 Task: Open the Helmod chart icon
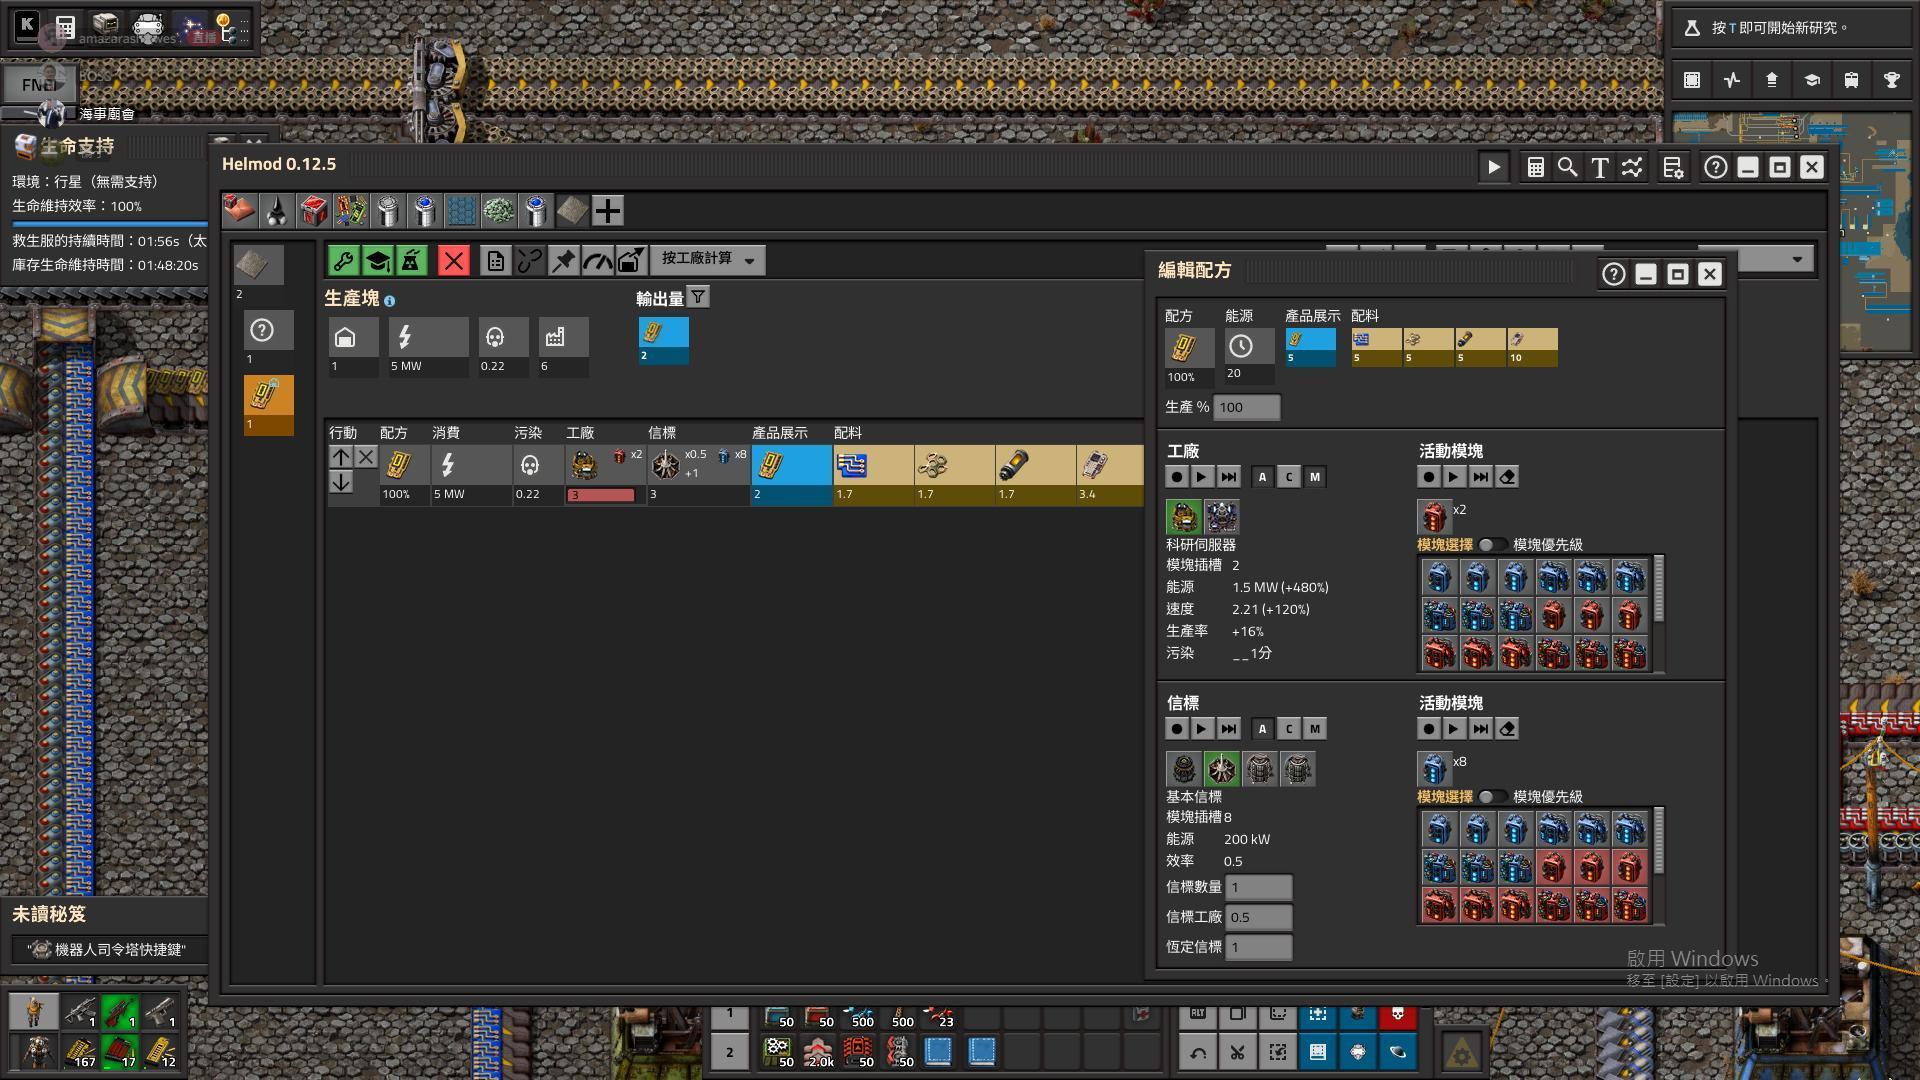[1632, 168]
